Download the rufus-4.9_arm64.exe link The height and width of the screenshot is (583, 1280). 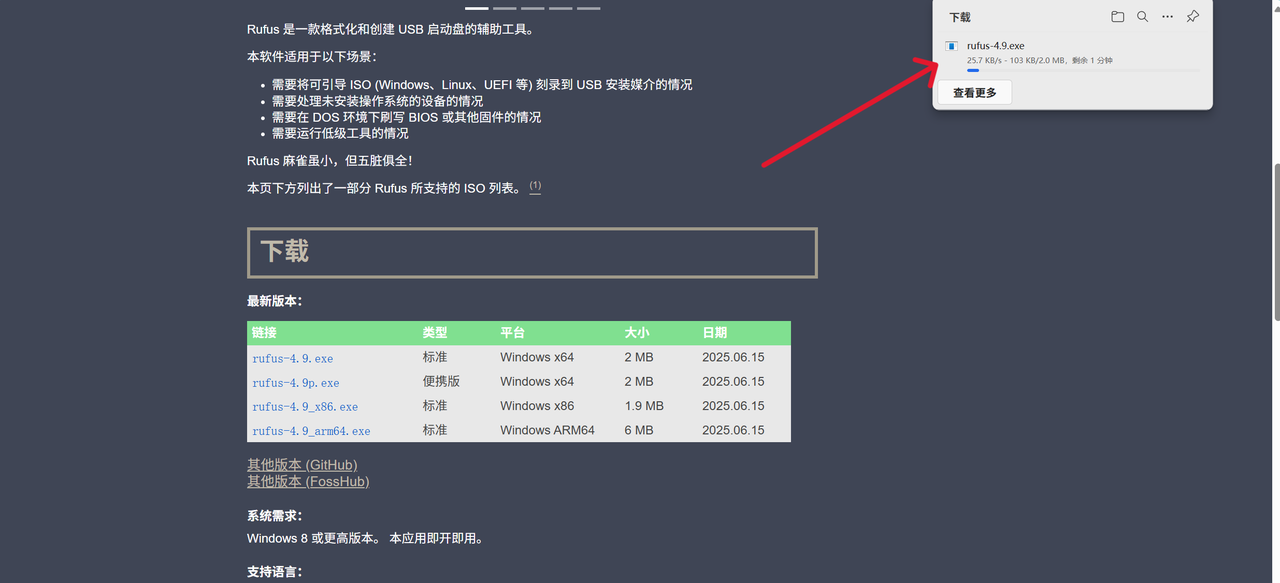pyautogui.click(x=311, y=431)
